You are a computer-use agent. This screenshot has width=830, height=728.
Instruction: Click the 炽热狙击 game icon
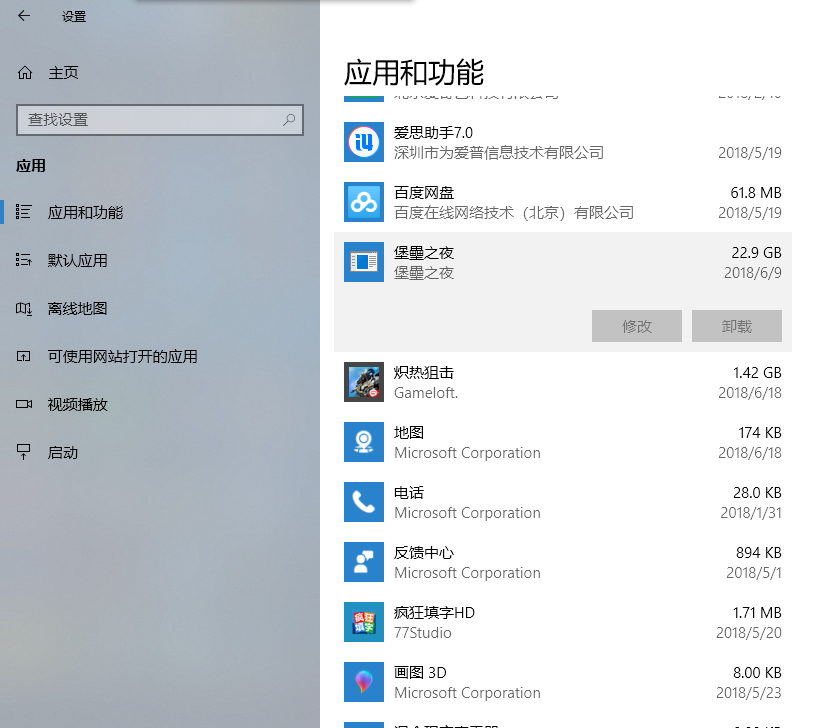364,382
